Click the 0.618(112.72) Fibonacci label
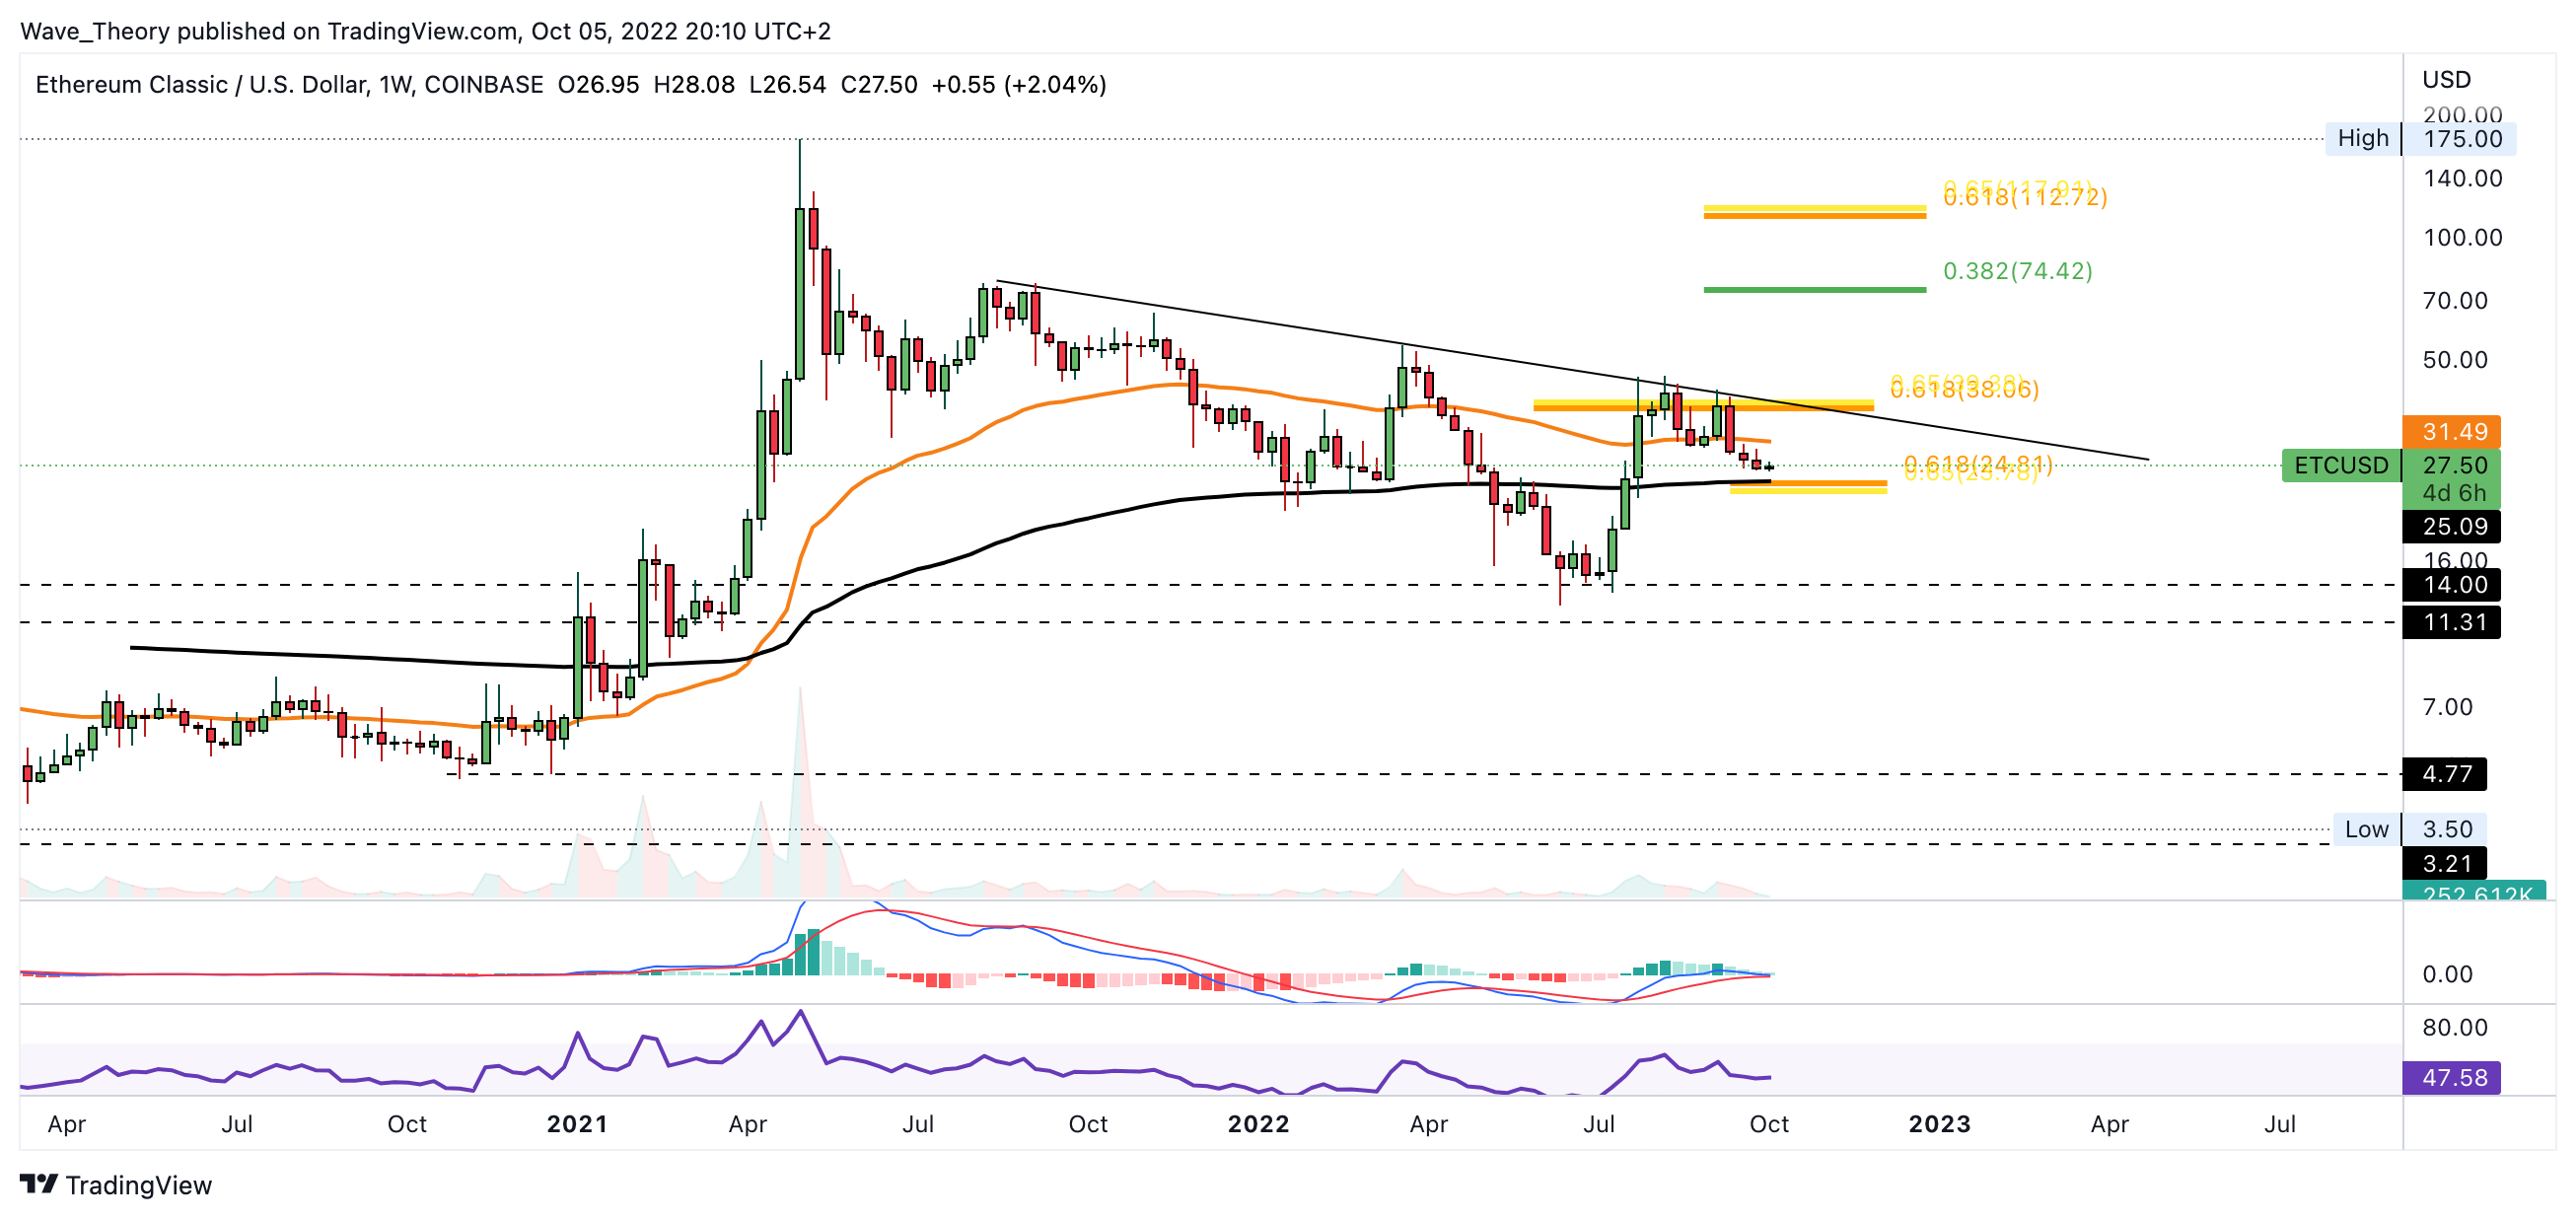 pos(2024,198)
